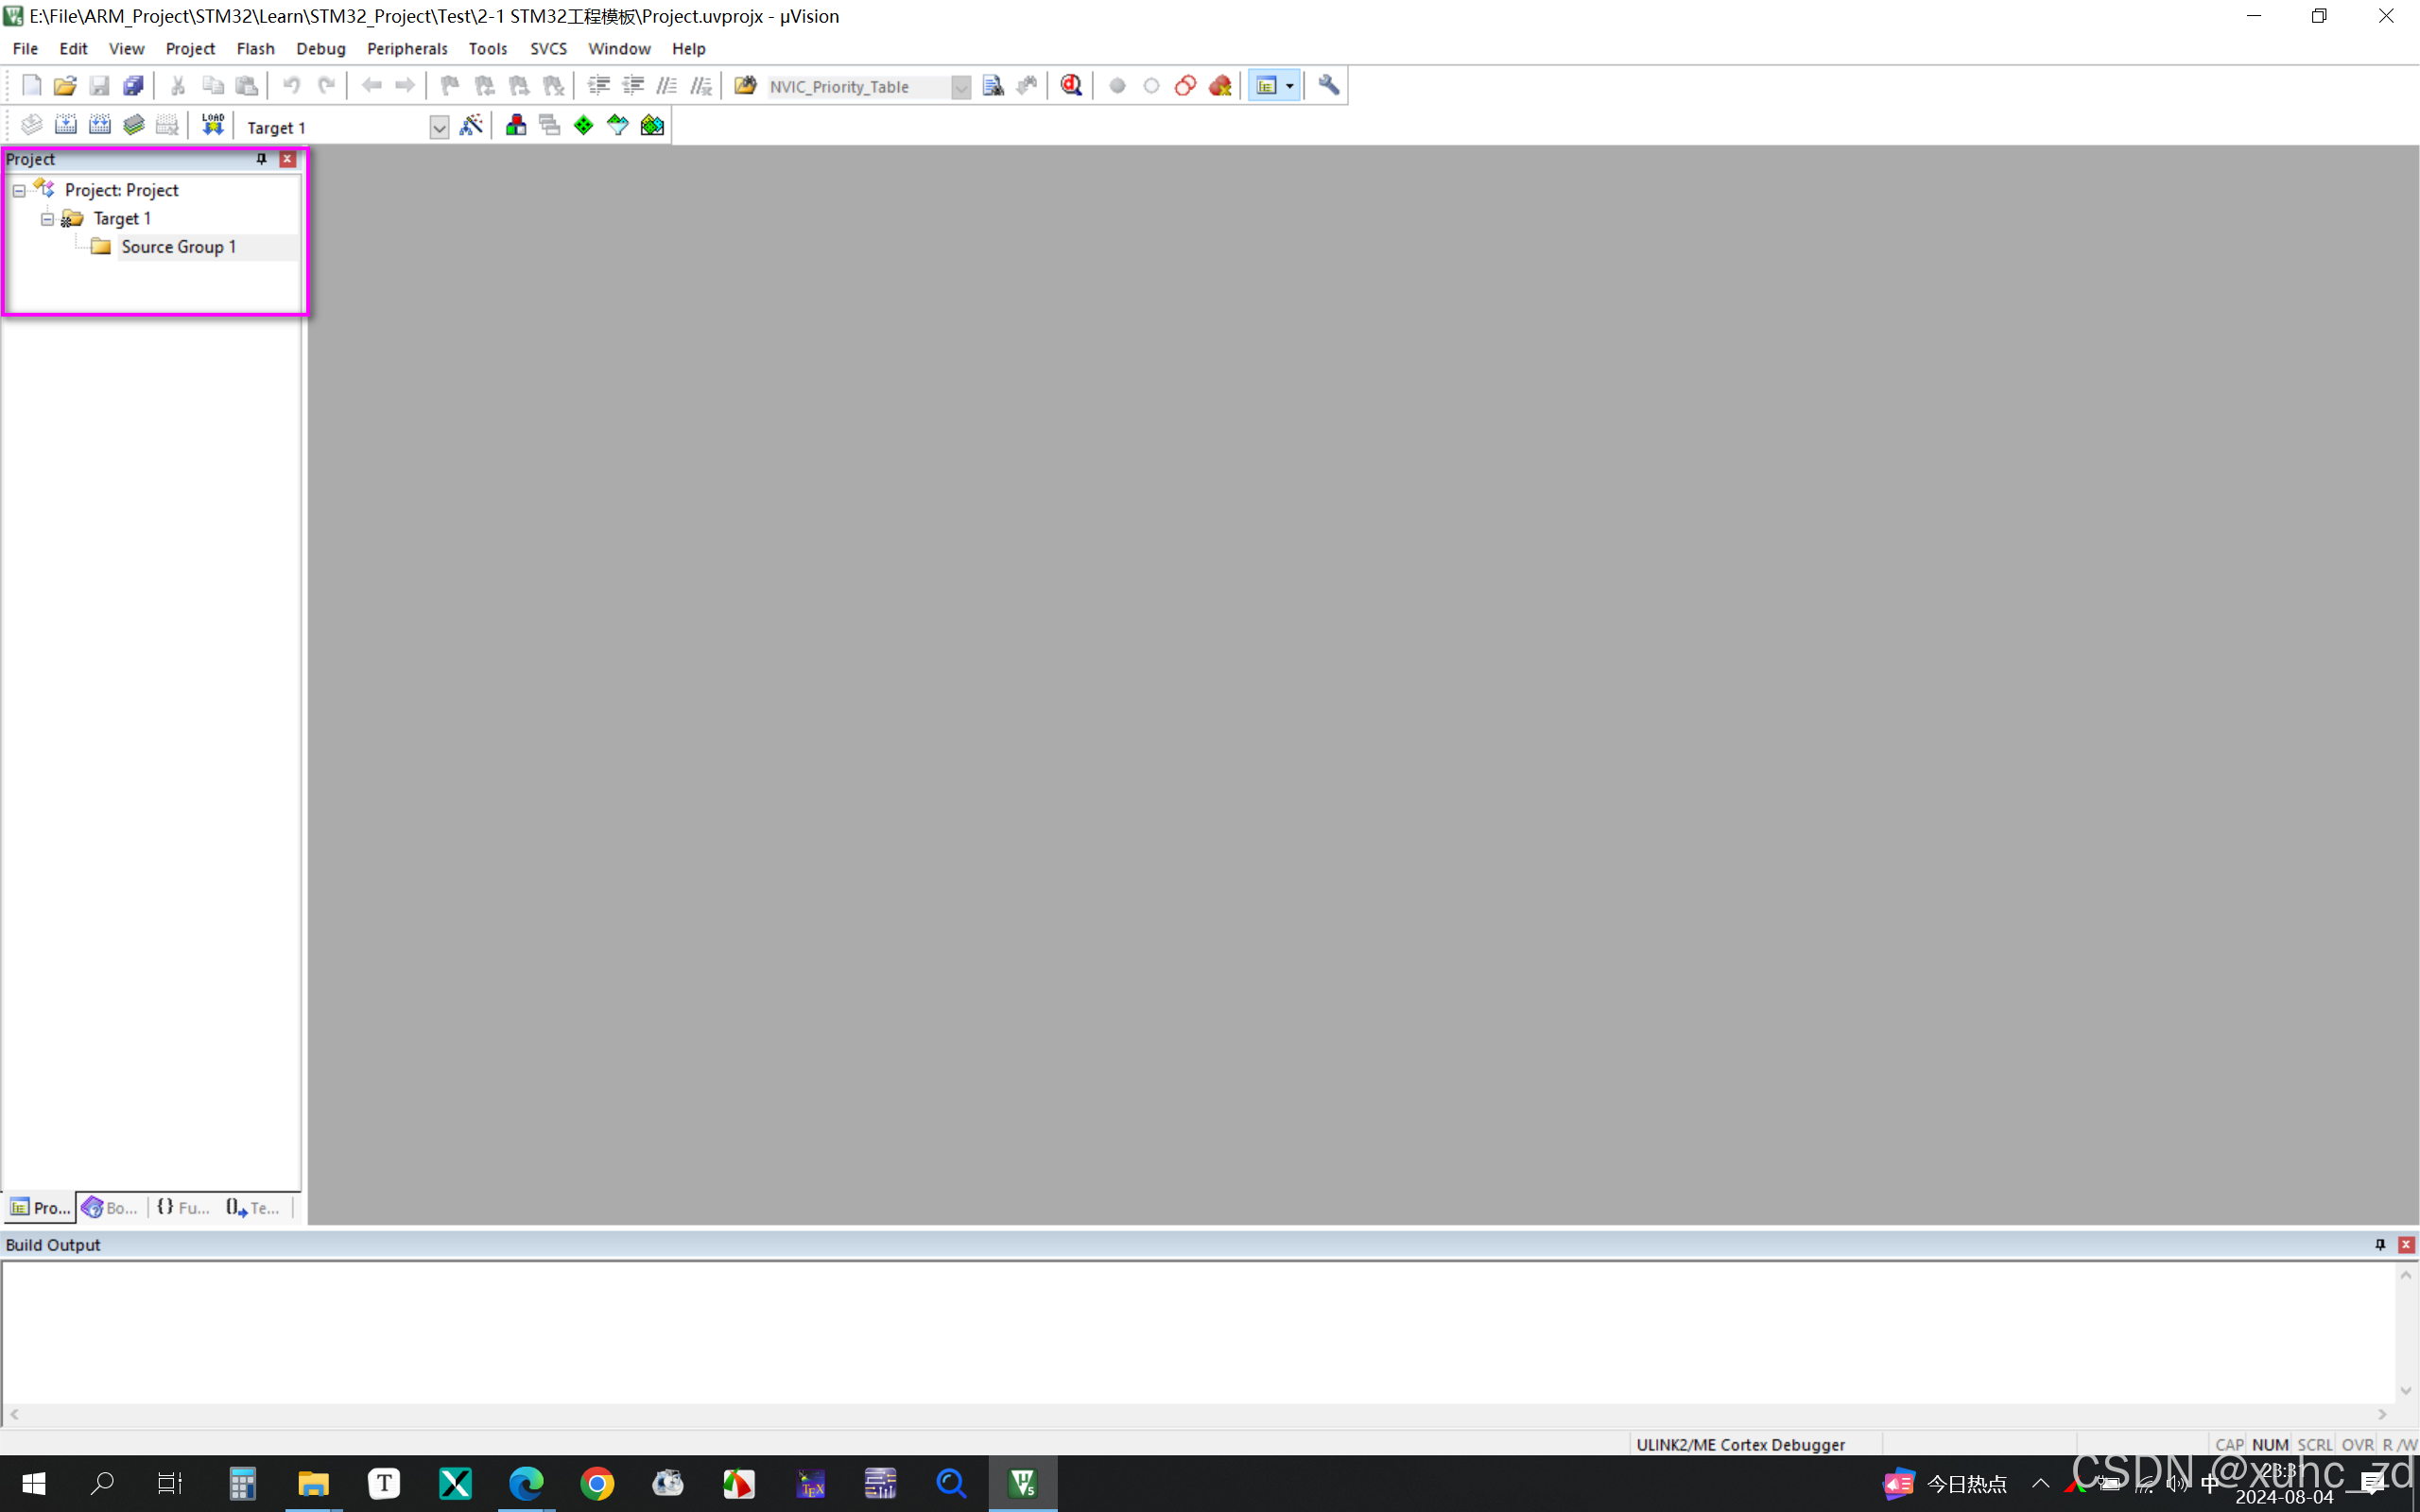Screen dimensions: 2420x1512
Task: Open Chrome from the taskbar
Action: 597,1483
